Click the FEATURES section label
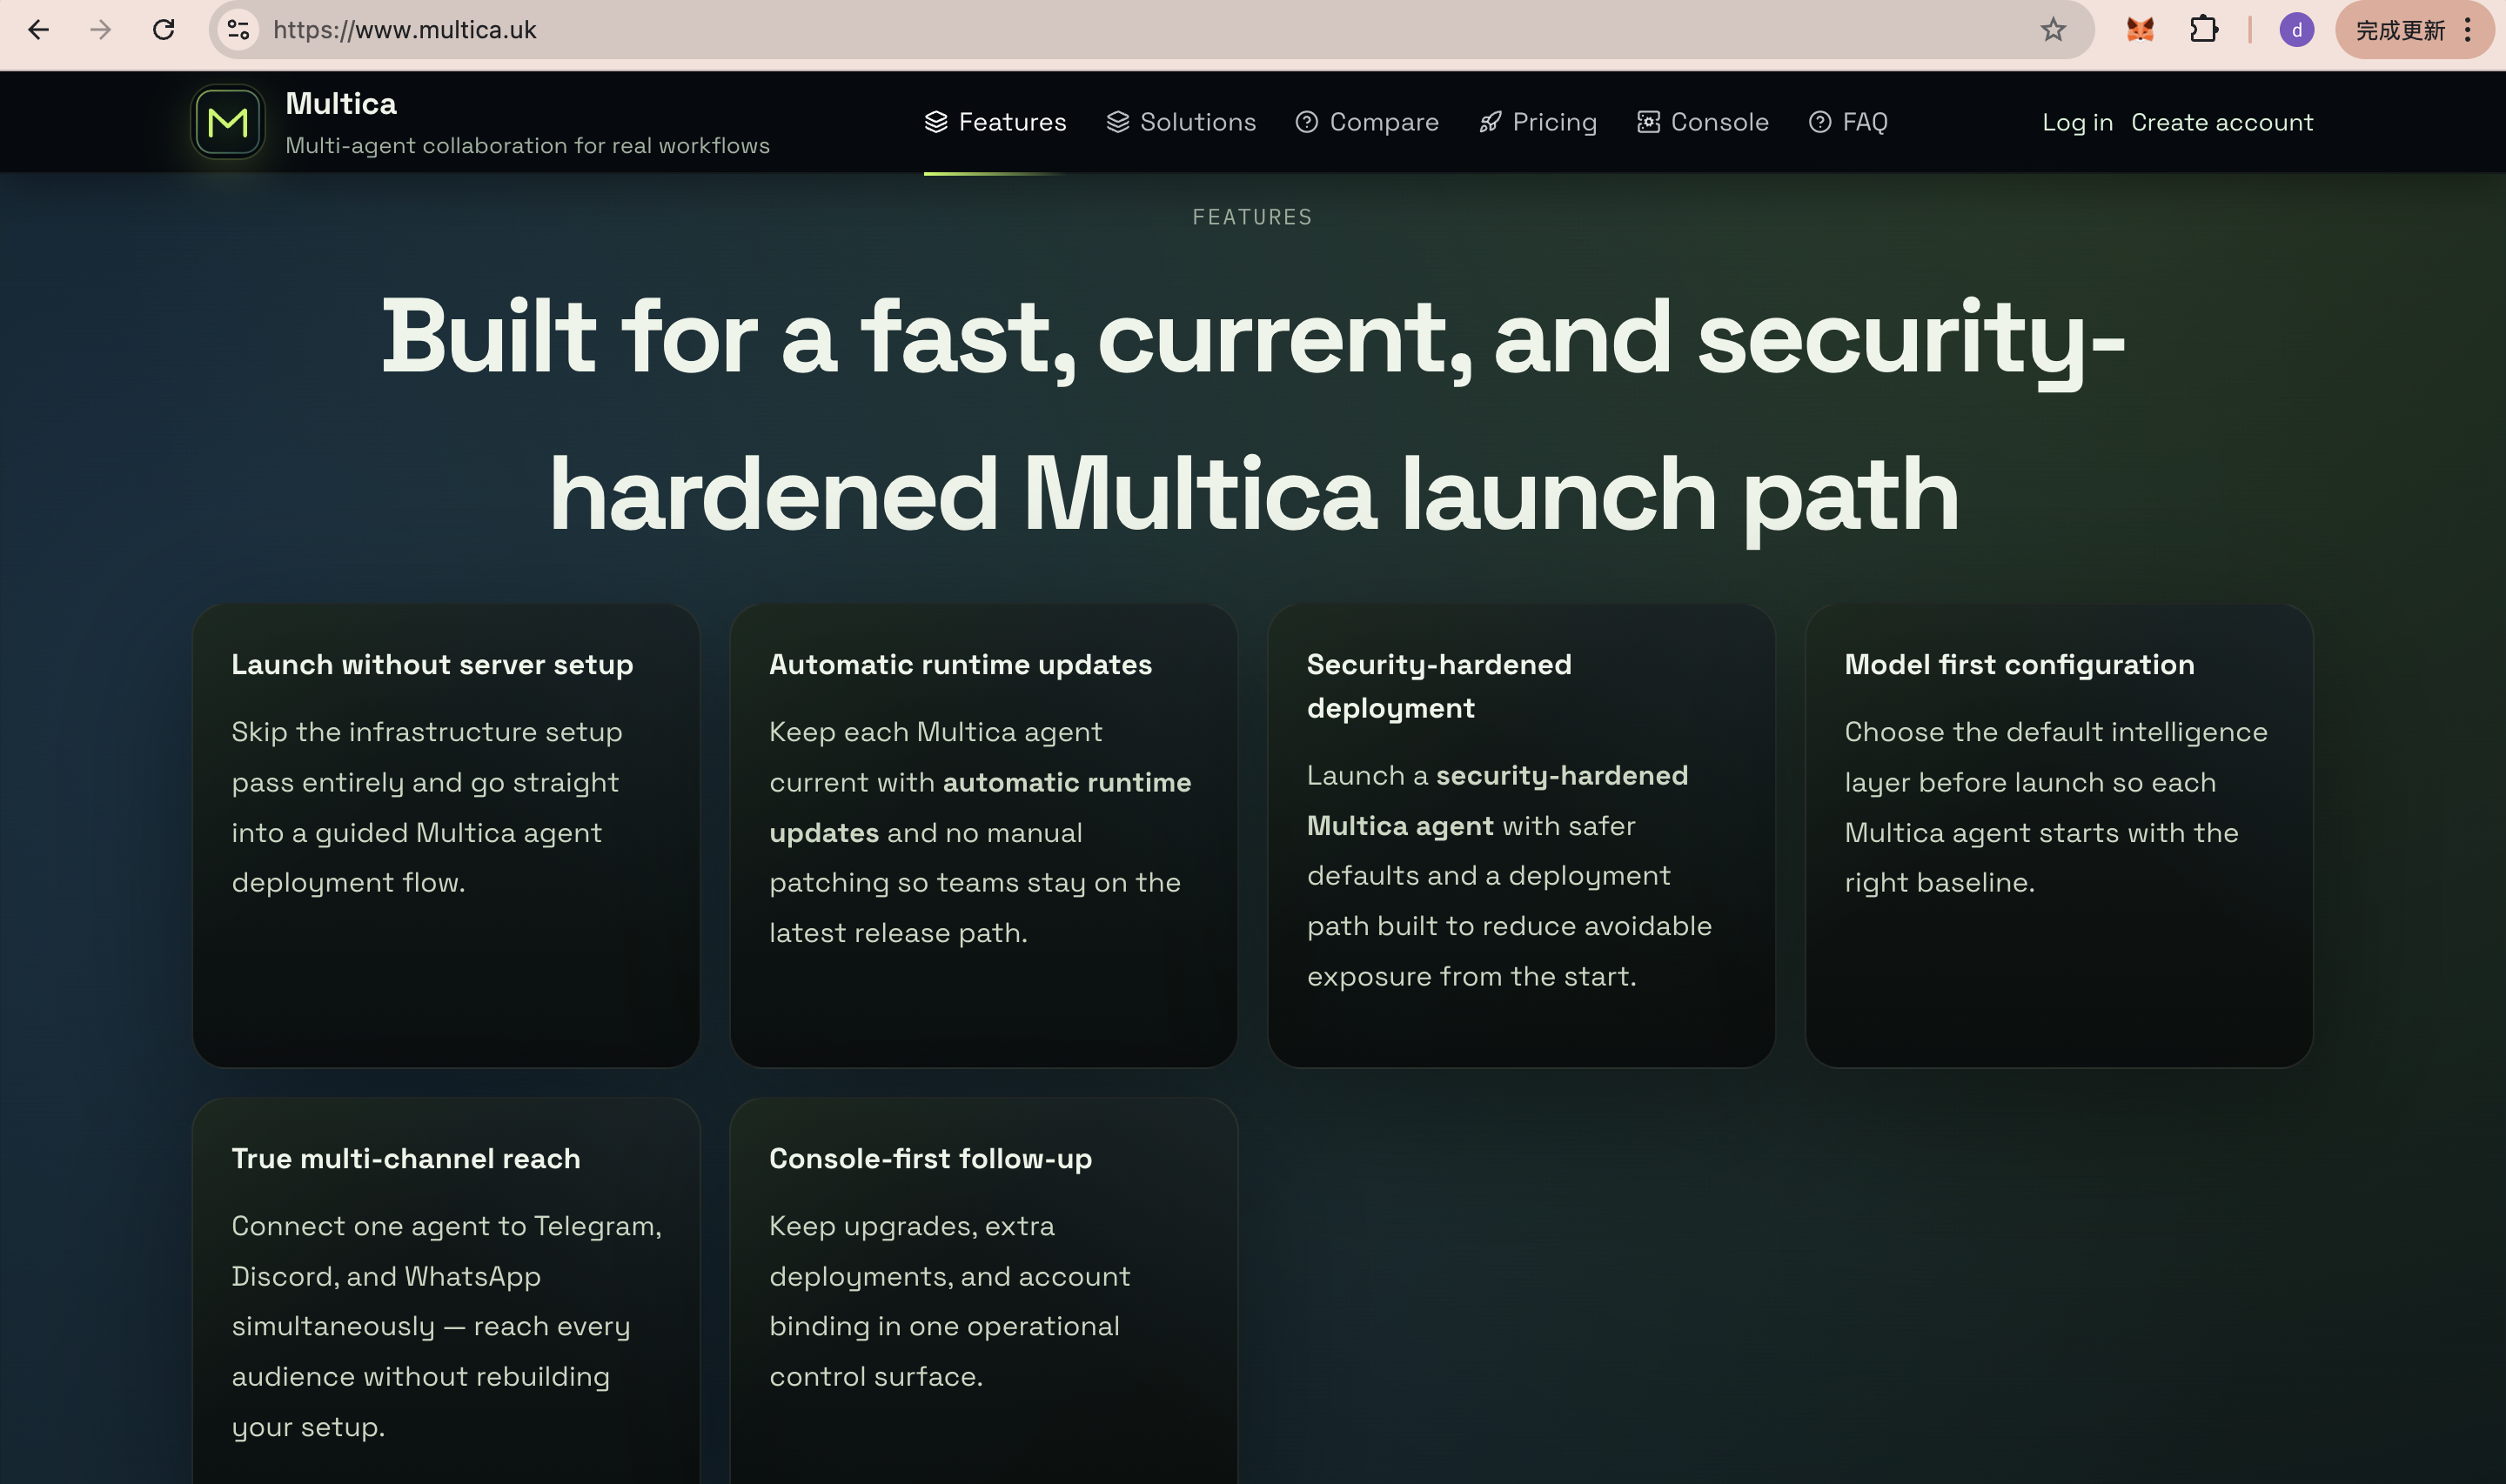The image size is (2506, 1484). (x=1252, y=217)
